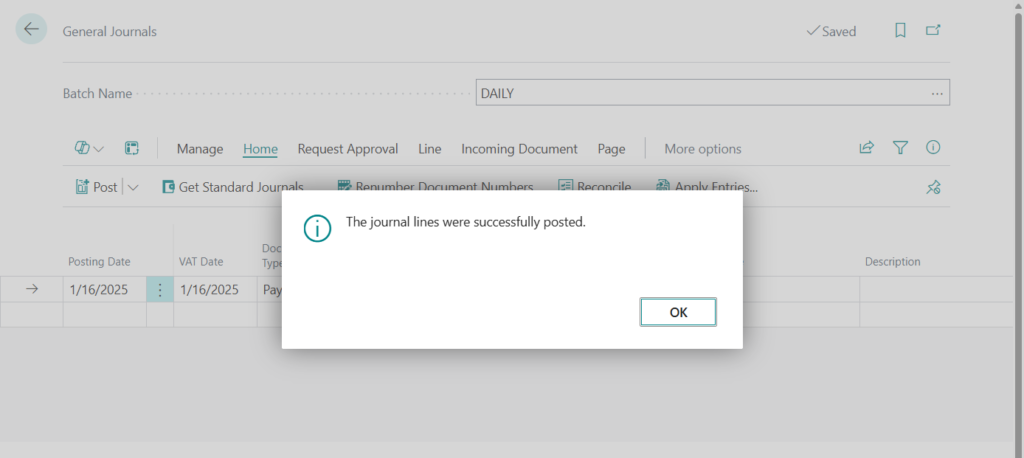Click the Batch Name field DAILY
Image resolution: width=1024 pixels, height=458 pixels.
pos(700,93)
